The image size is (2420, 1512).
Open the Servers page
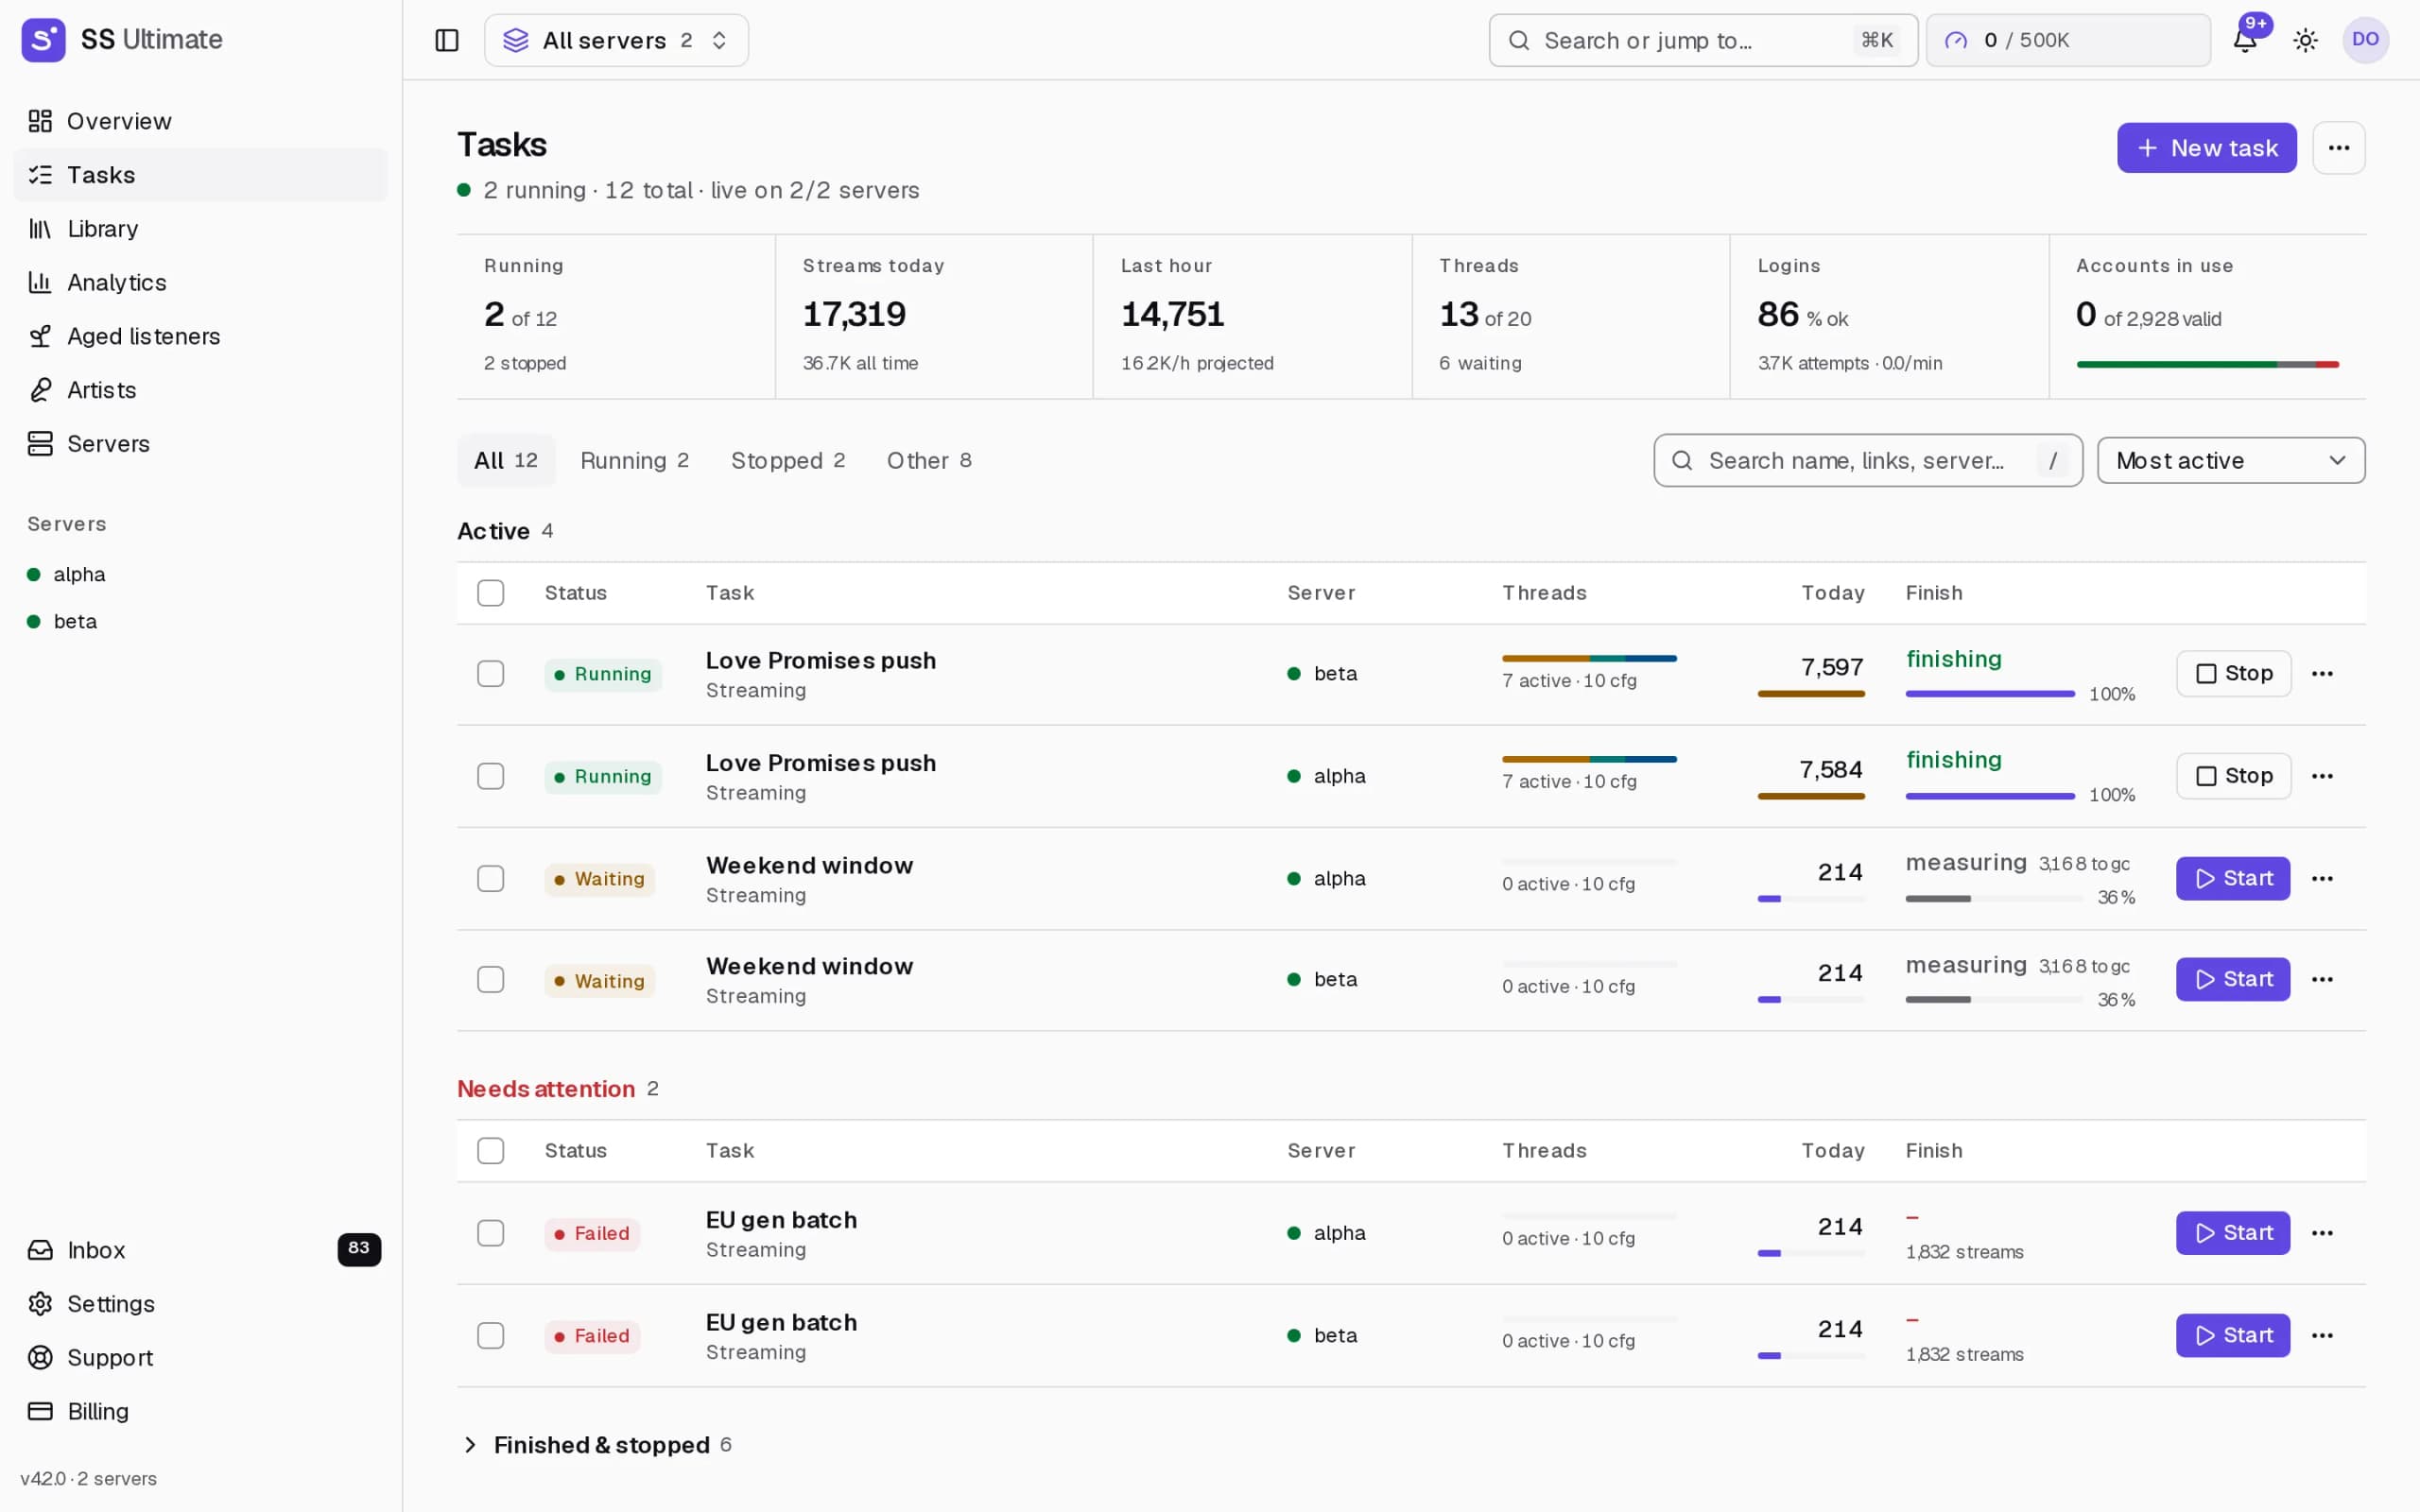(200, 443)
